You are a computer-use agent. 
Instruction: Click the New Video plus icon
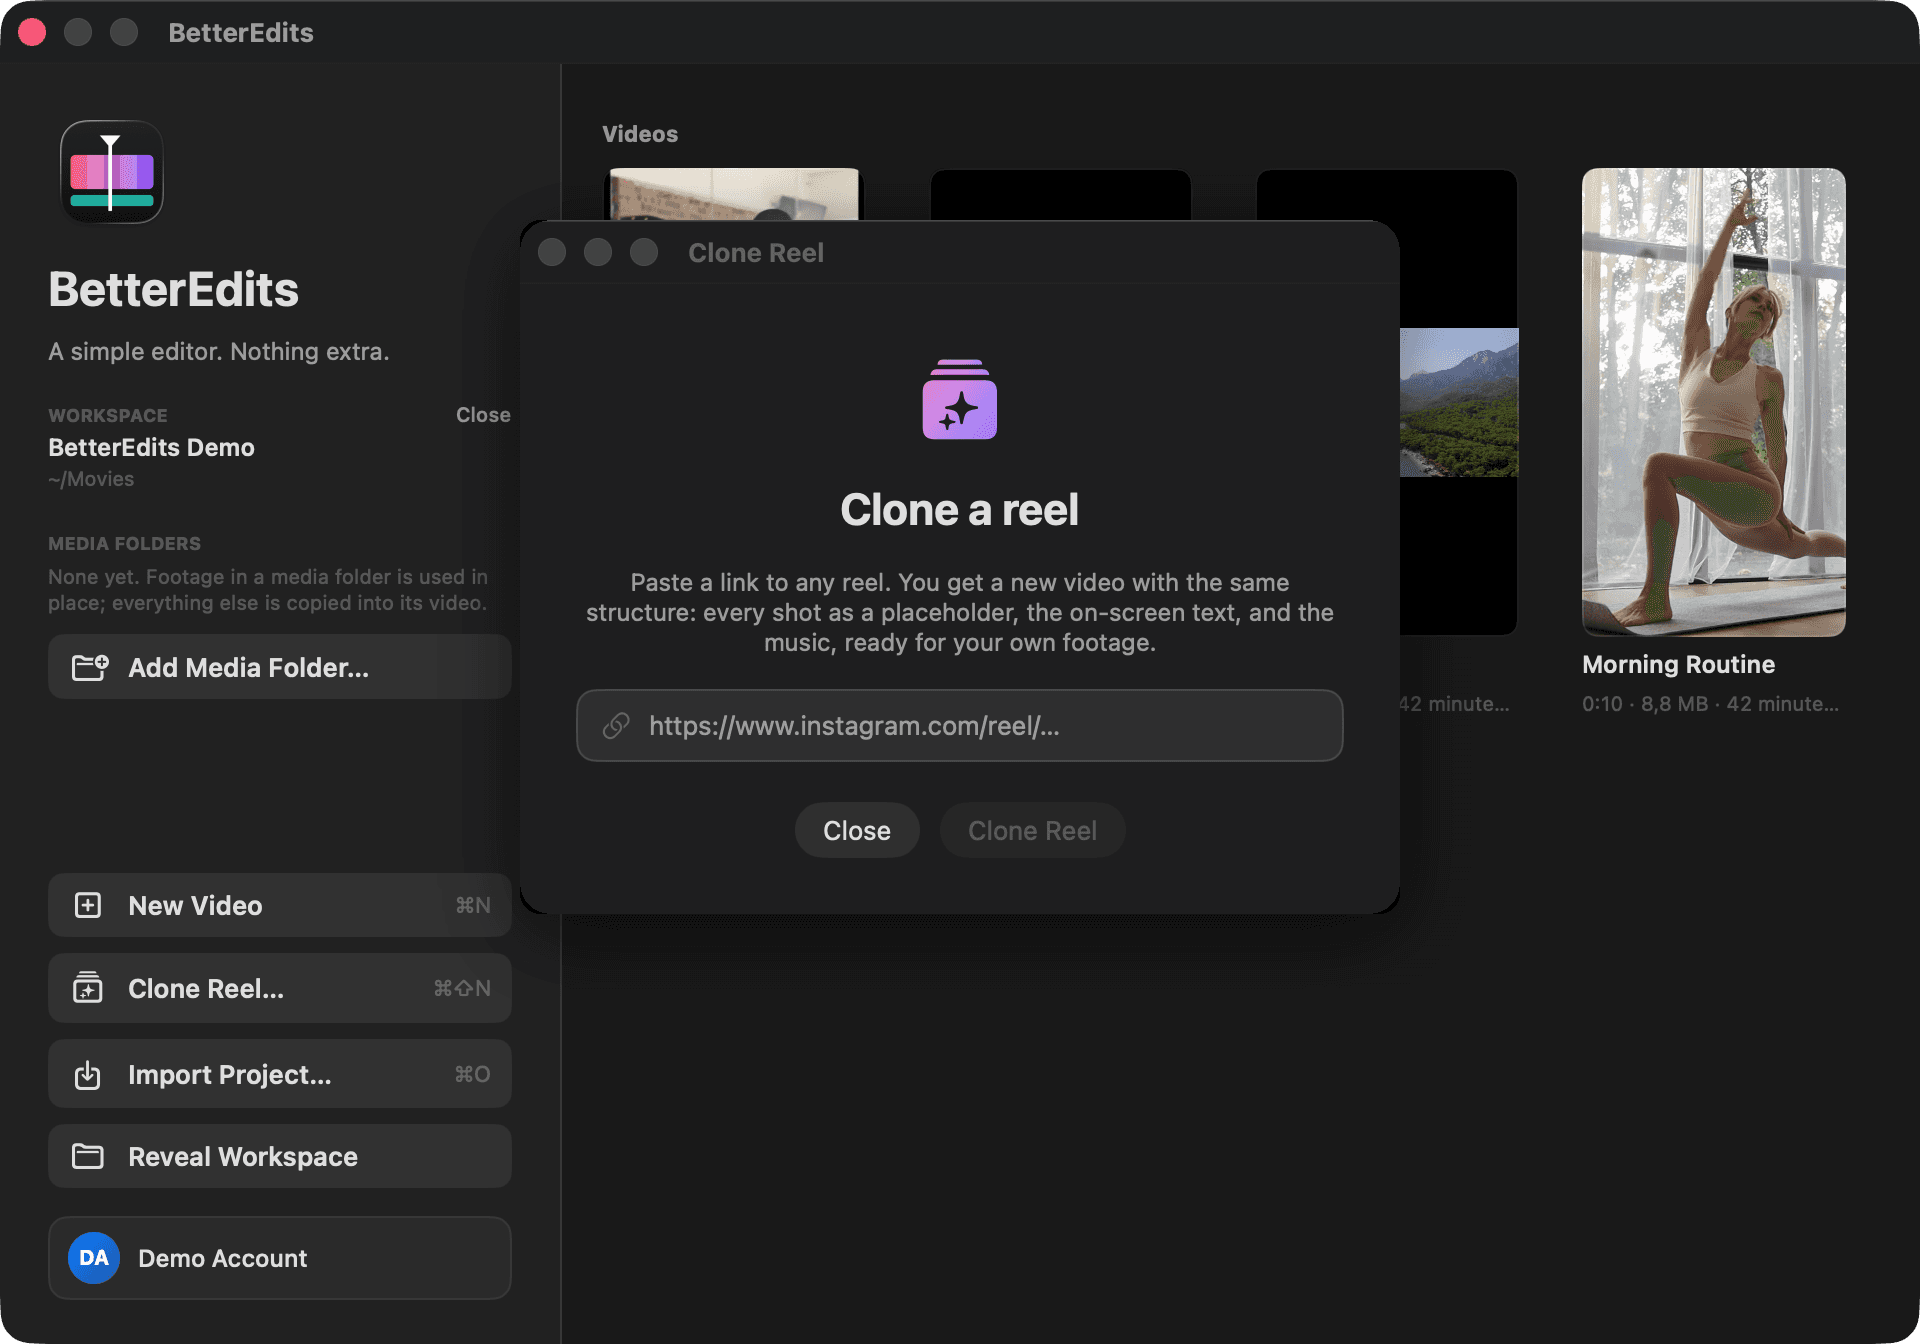(88, 905)
